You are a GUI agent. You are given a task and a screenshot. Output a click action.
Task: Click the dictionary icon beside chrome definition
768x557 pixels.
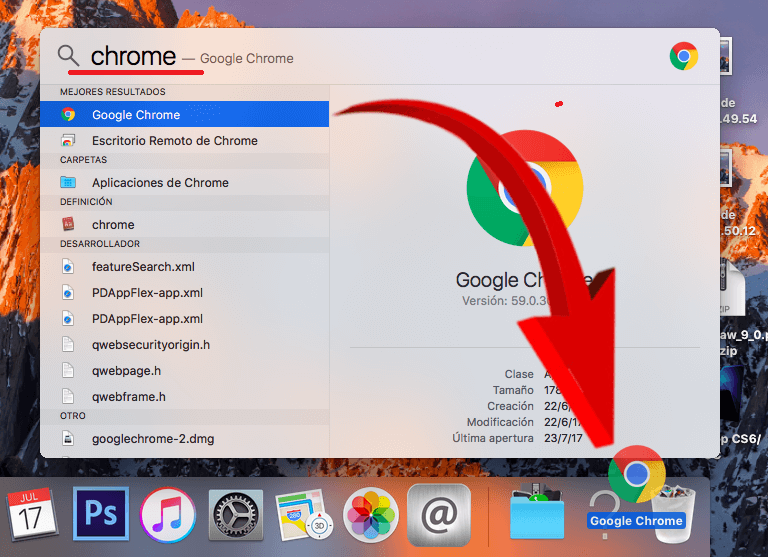(x=68, y=224)
